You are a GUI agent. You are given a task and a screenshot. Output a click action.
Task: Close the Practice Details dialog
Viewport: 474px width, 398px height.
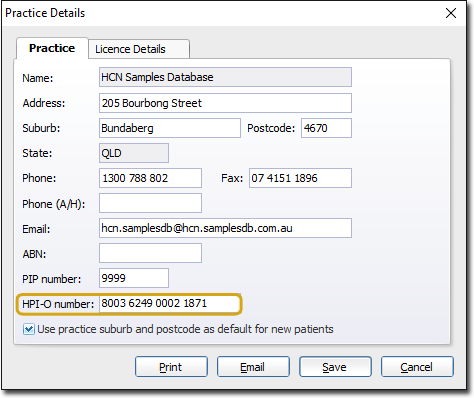click(451, 13)
